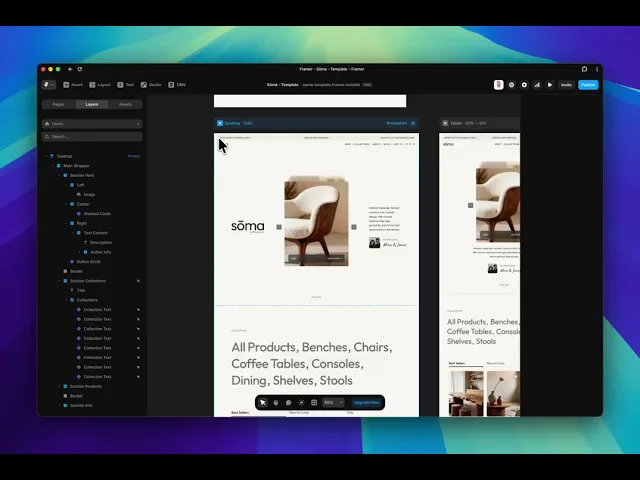Switch to the Assets tab
The width and height of the screenshot is (640, 480).
125,104
